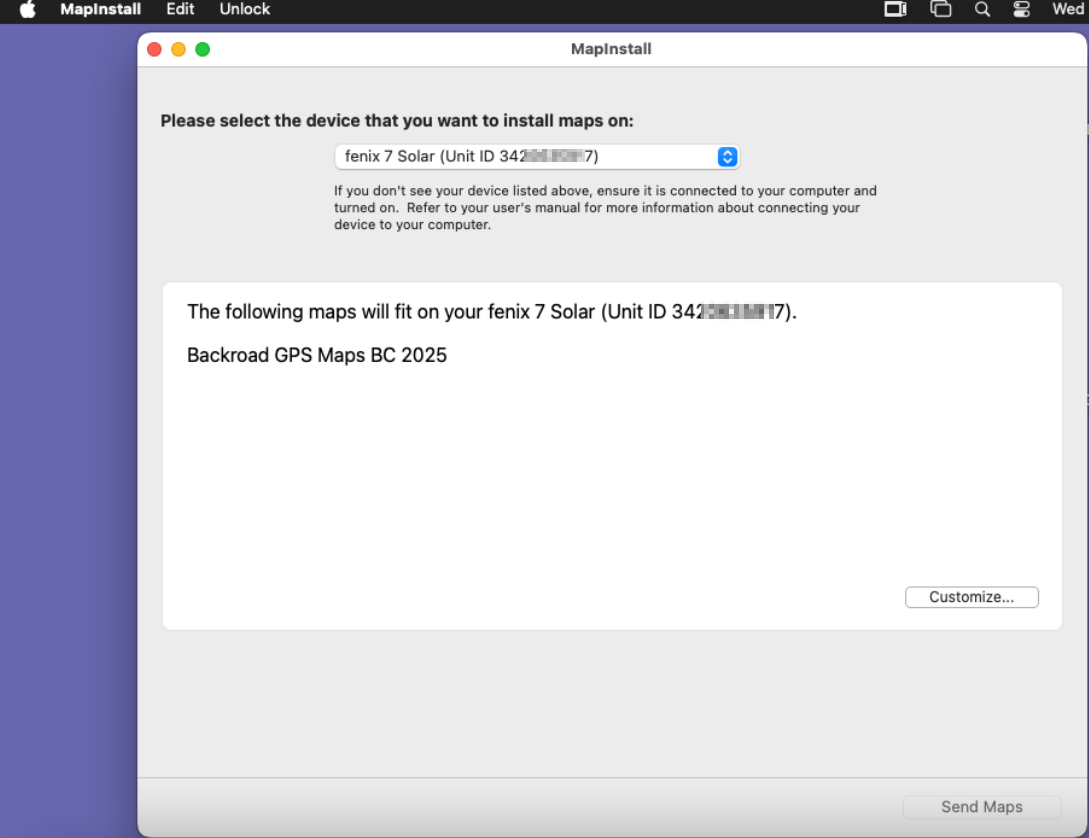This screenshot has width=1089, height=838.
Task: Open the Apple menu
Action: pos(28,10)
